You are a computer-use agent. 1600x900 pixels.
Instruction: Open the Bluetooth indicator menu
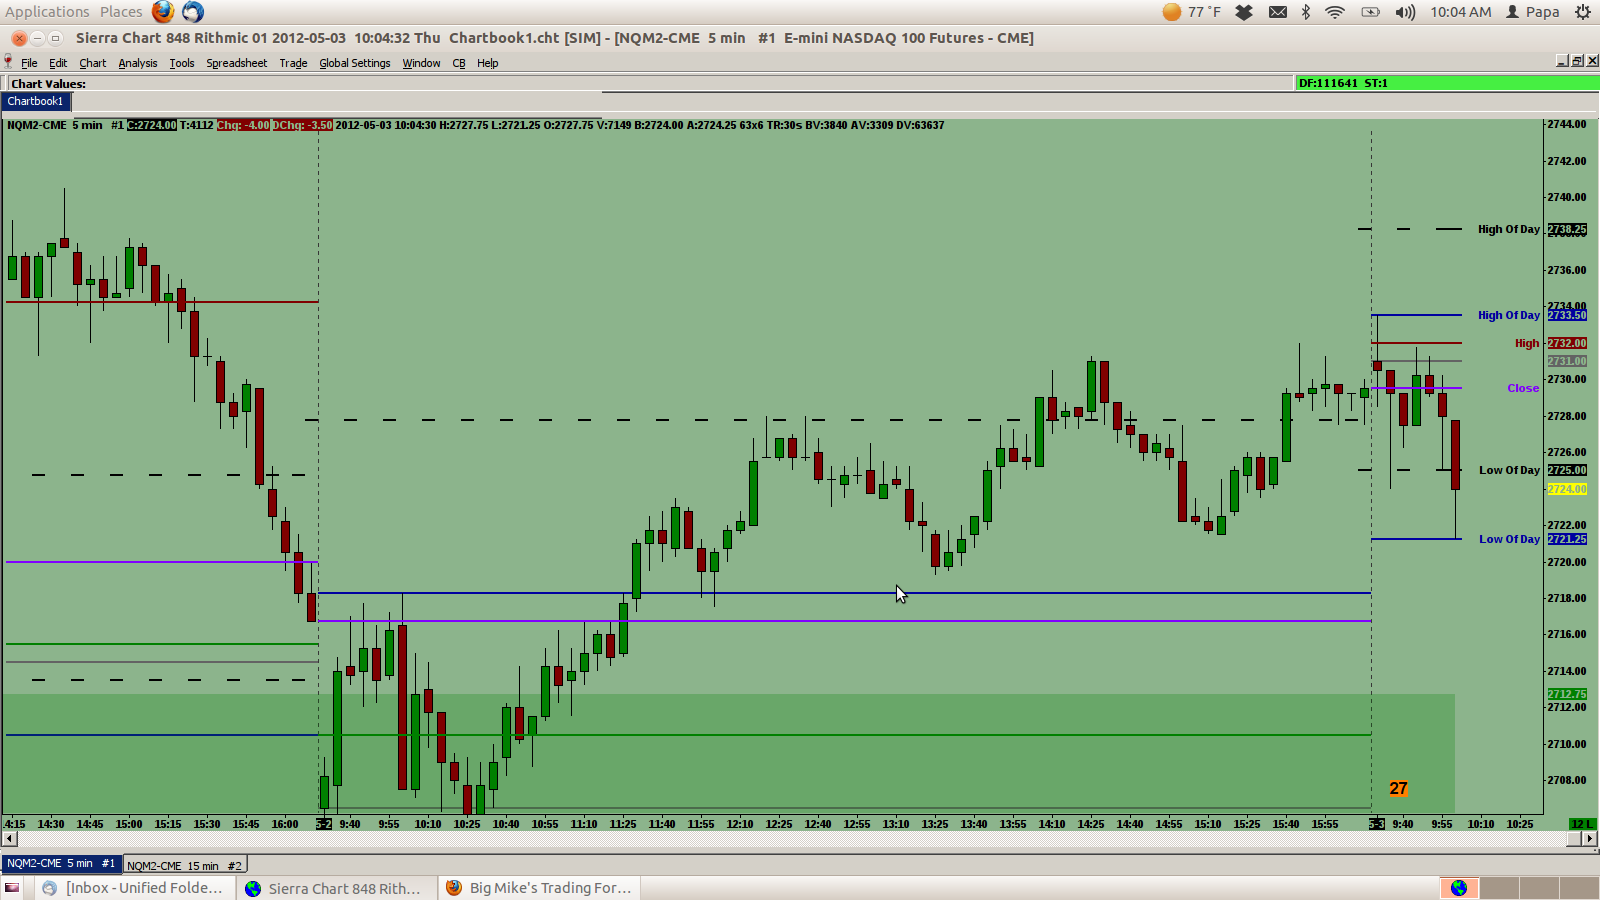pyautogui.click(x=1306, y=12)
